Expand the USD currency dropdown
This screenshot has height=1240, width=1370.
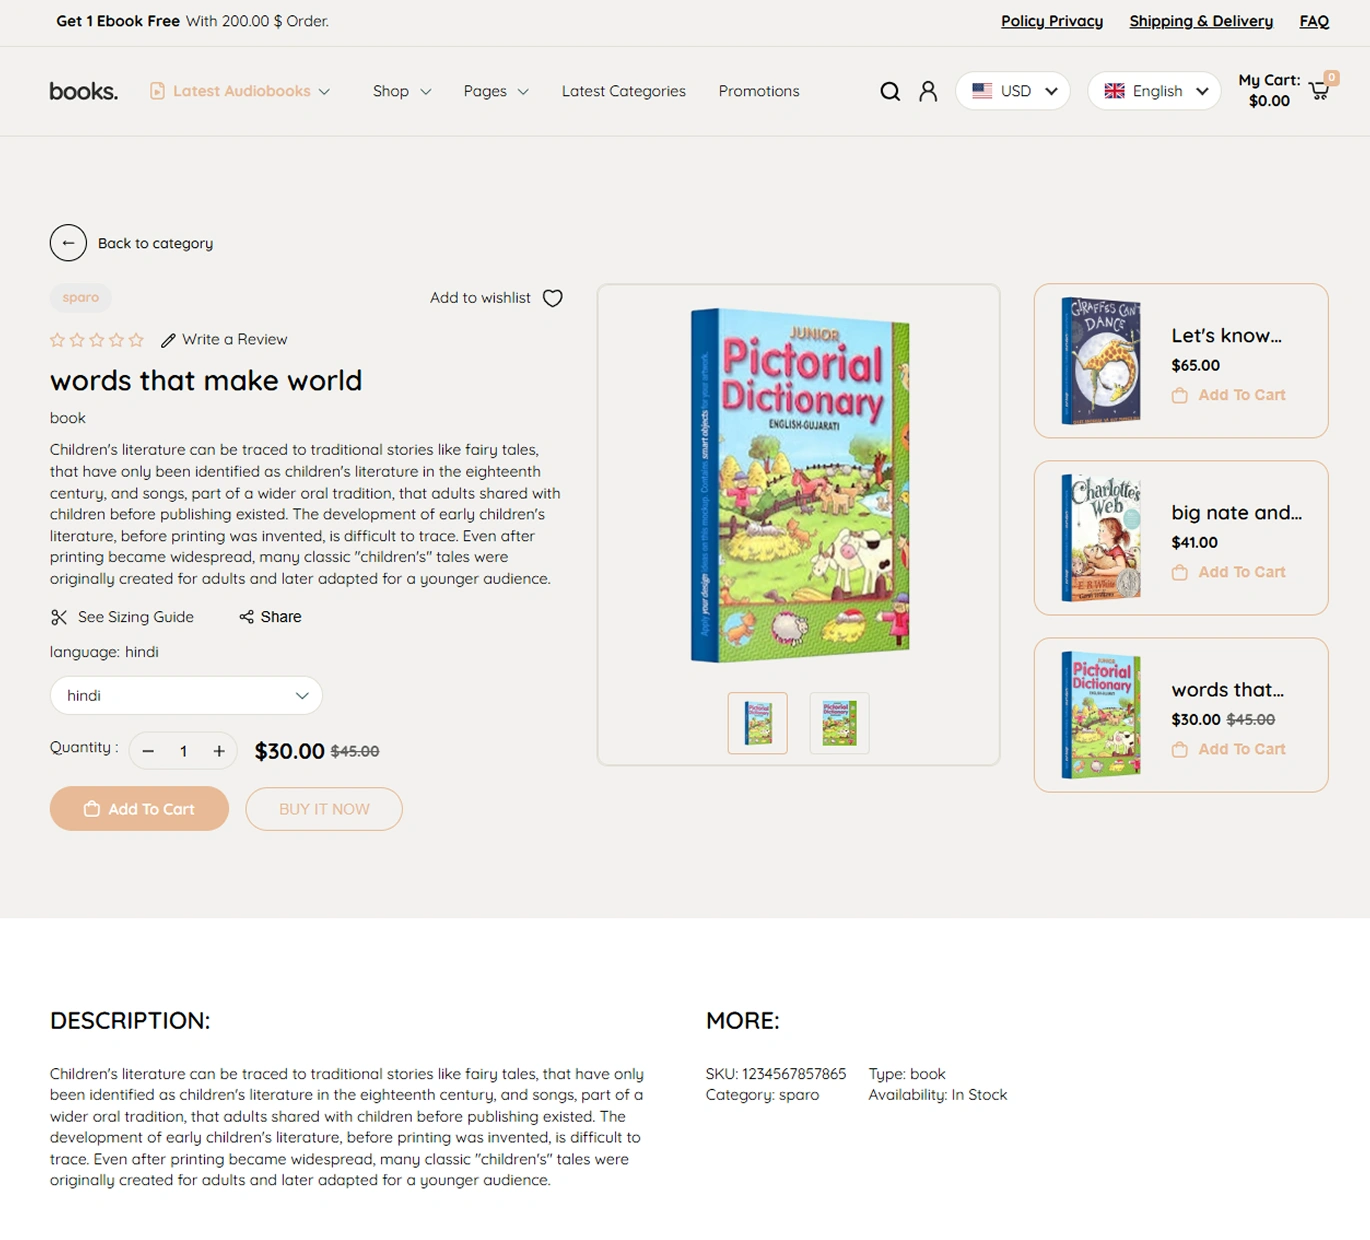point(1012,91)
